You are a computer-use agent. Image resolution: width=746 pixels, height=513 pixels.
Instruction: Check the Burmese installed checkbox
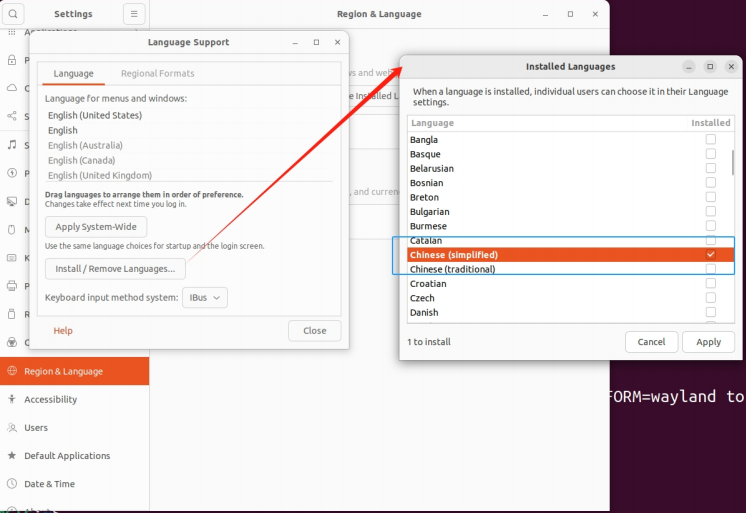pos(710,226)
